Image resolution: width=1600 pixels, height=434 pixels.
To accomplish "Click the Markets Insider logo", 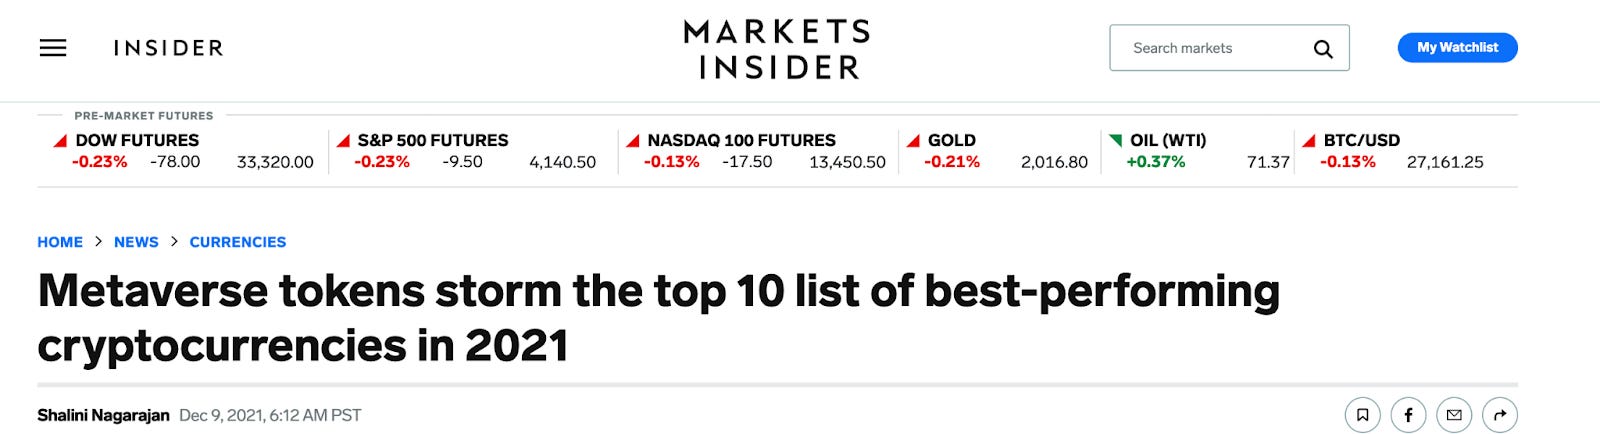I will 778,49.
